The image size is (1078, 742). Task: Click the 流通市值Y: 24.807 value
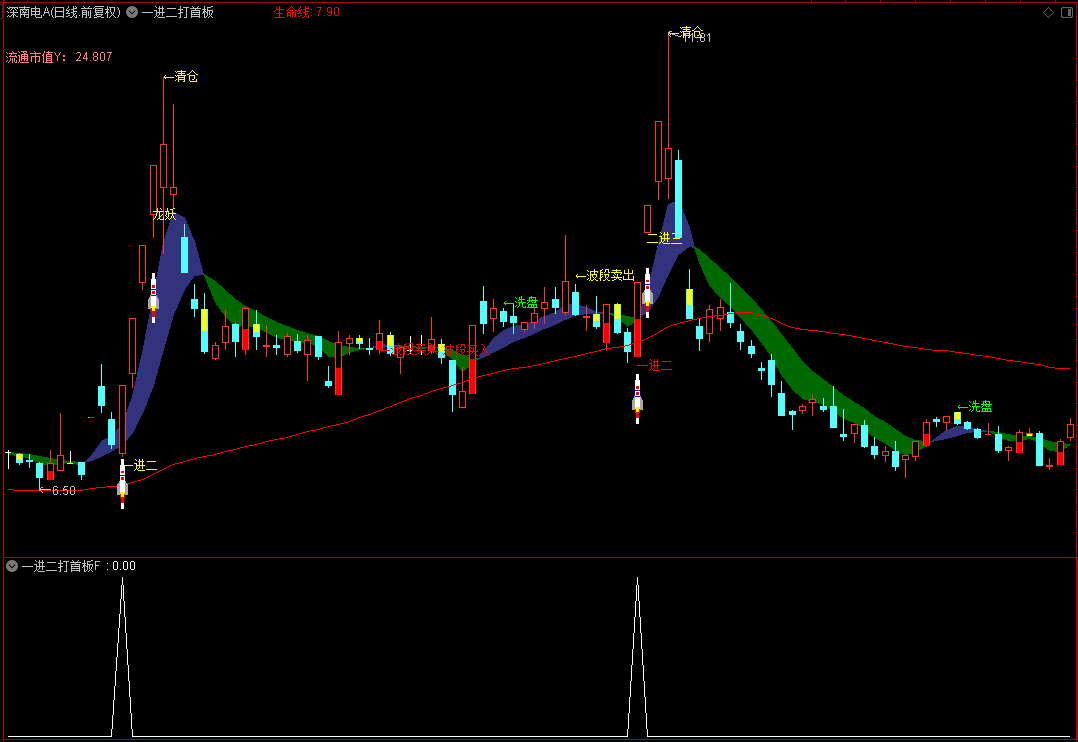coord(58,57)
